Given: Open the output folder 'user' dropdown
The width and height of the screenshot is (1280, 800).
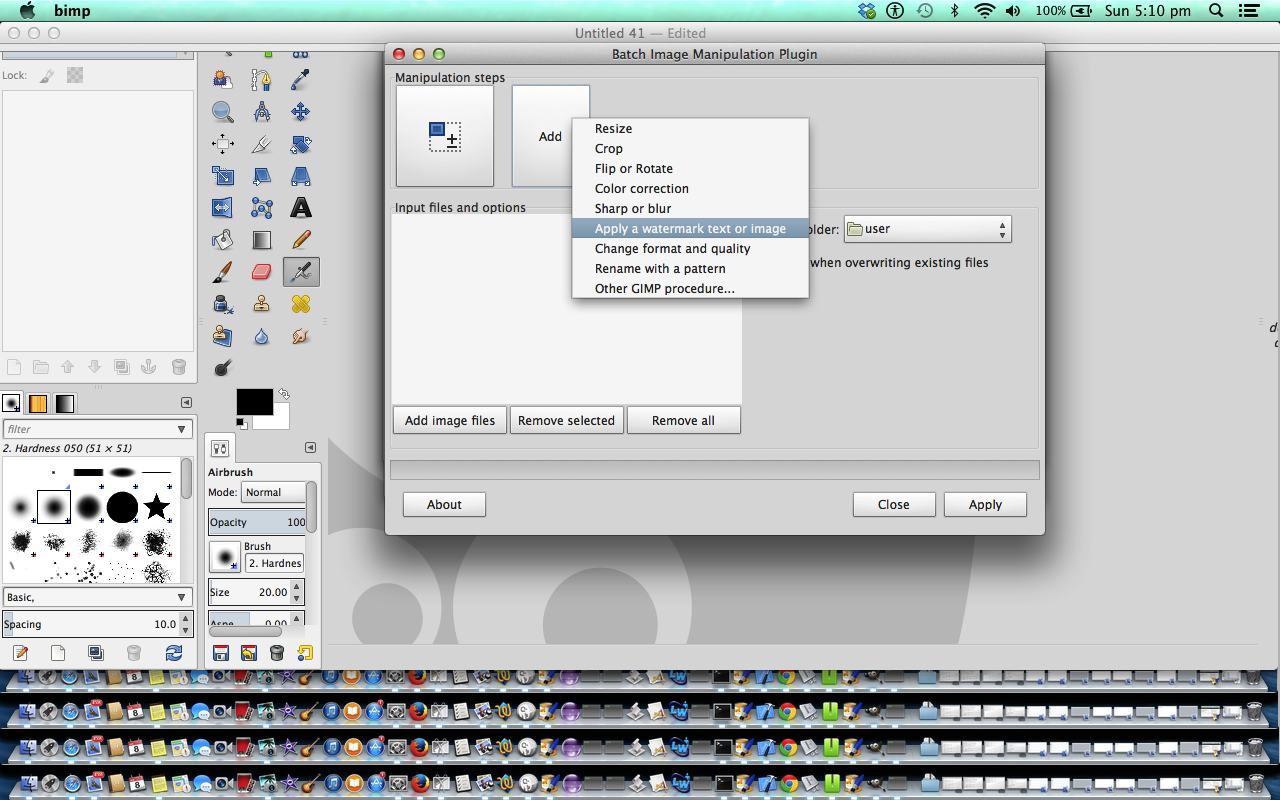Looking at the screenshot, I should (x=928, y=229).
